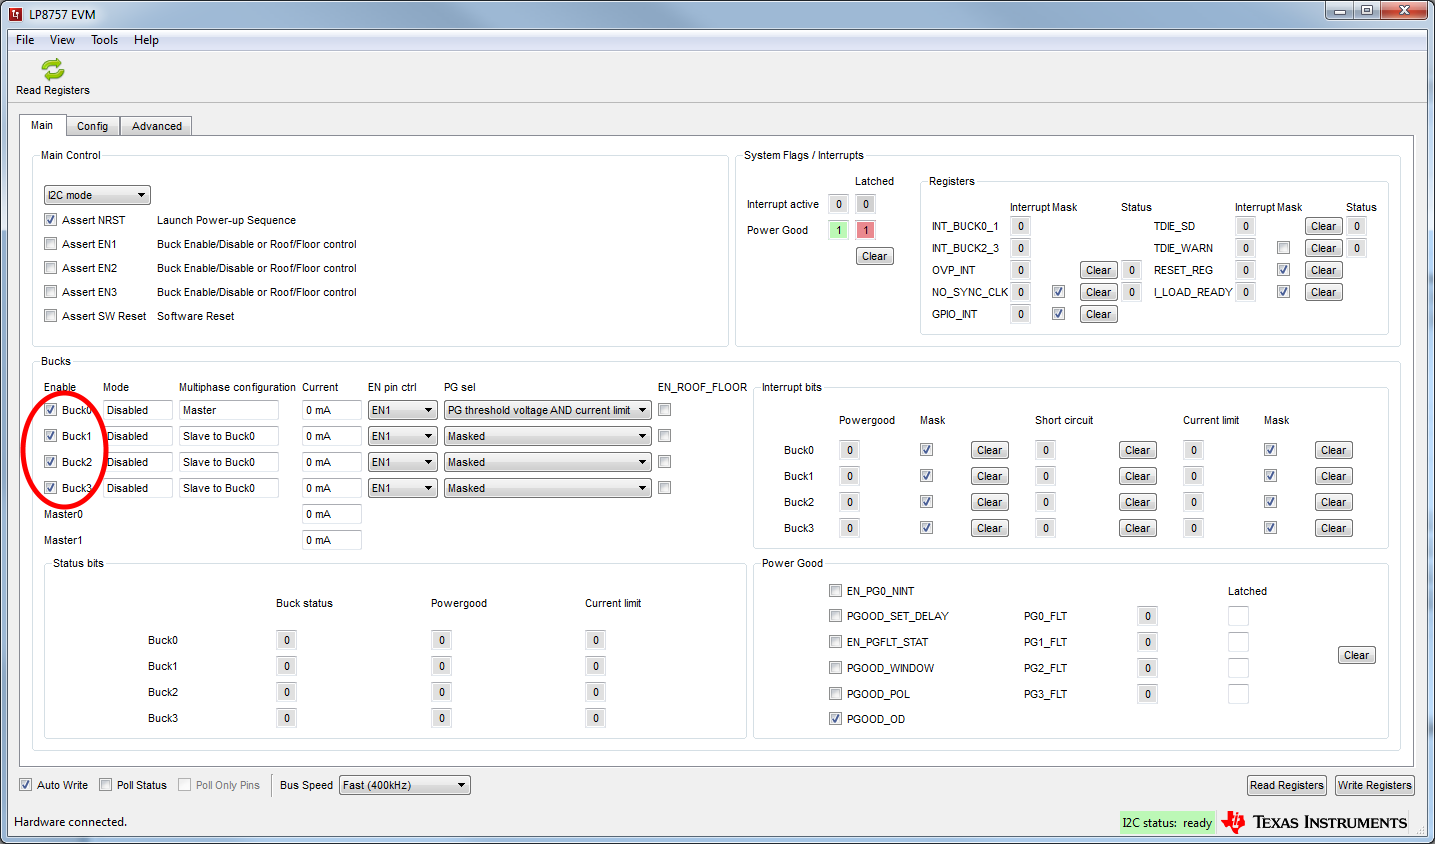Viewport: 1435px width, 844px height.
Task: Toggle the Buck0 enable checkbox
Action: point(50,410)
